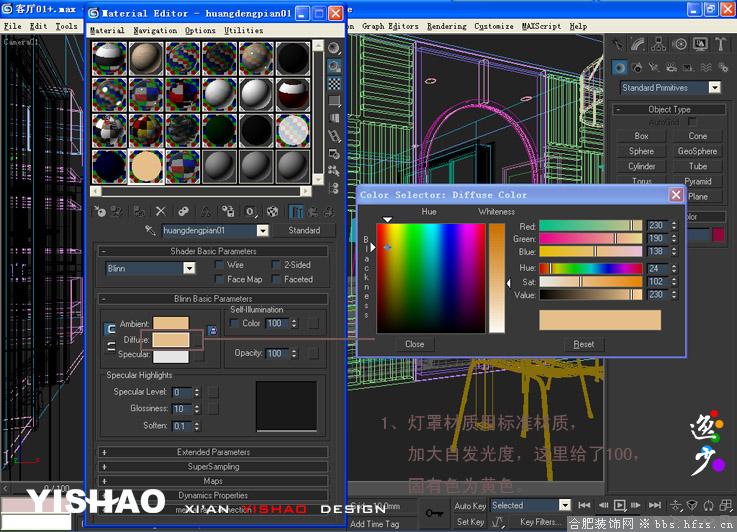
Task: Click the Specular color swatch
Action: coord(171,357)
